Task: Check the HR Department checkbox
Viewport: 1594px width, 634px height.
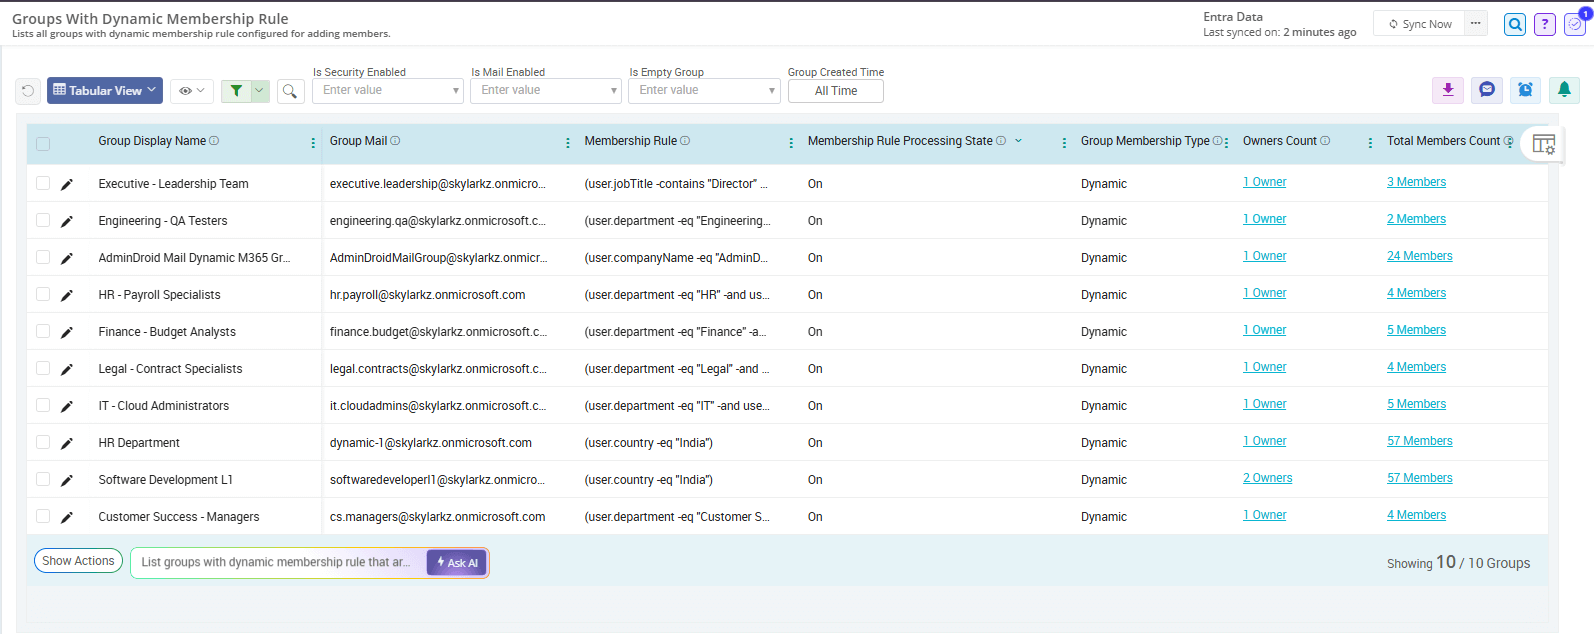Action: [43, 442]
